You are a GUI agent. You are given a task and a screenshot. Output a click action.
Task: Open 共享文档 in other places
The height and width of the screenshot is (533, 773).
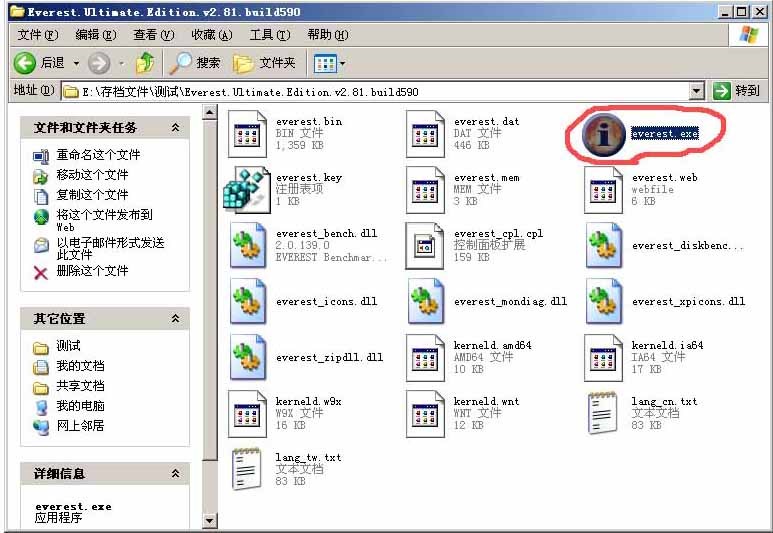tap(80, 386)
